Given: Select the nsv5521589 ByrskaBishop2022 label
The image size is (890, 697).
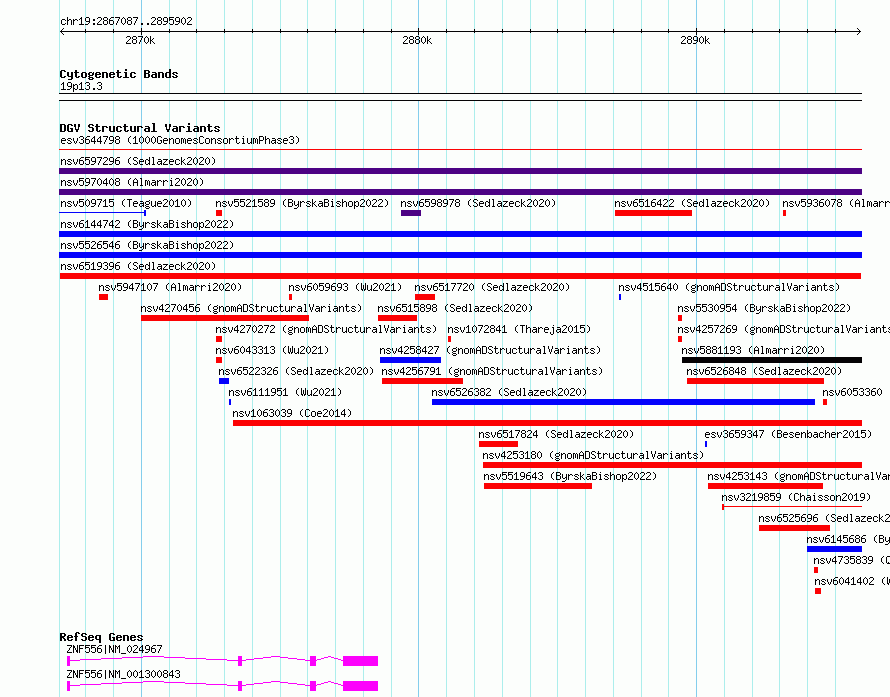Looking at the screenshot, I should [302, 203].
